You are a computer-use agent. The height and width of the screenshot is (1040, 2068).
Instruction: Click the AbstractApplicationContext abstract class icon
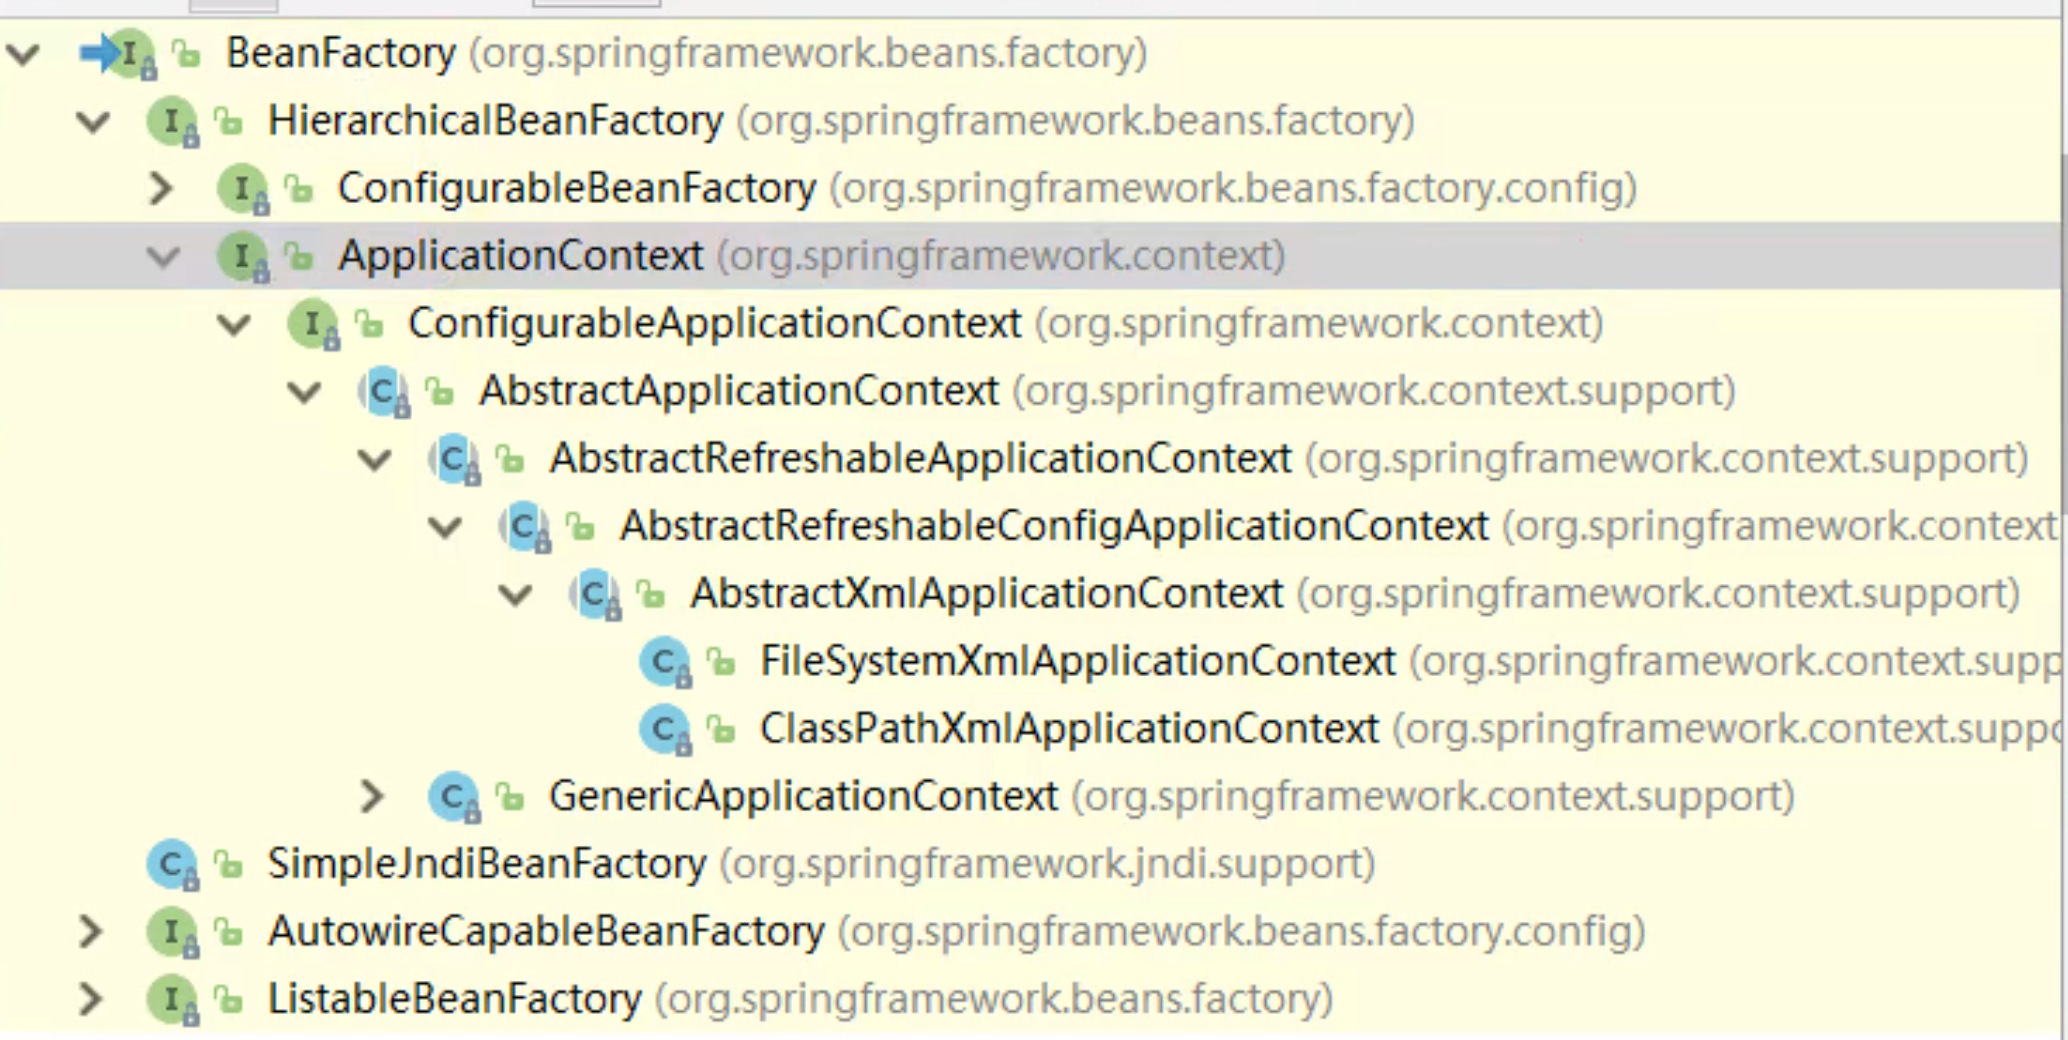point(384,392)
